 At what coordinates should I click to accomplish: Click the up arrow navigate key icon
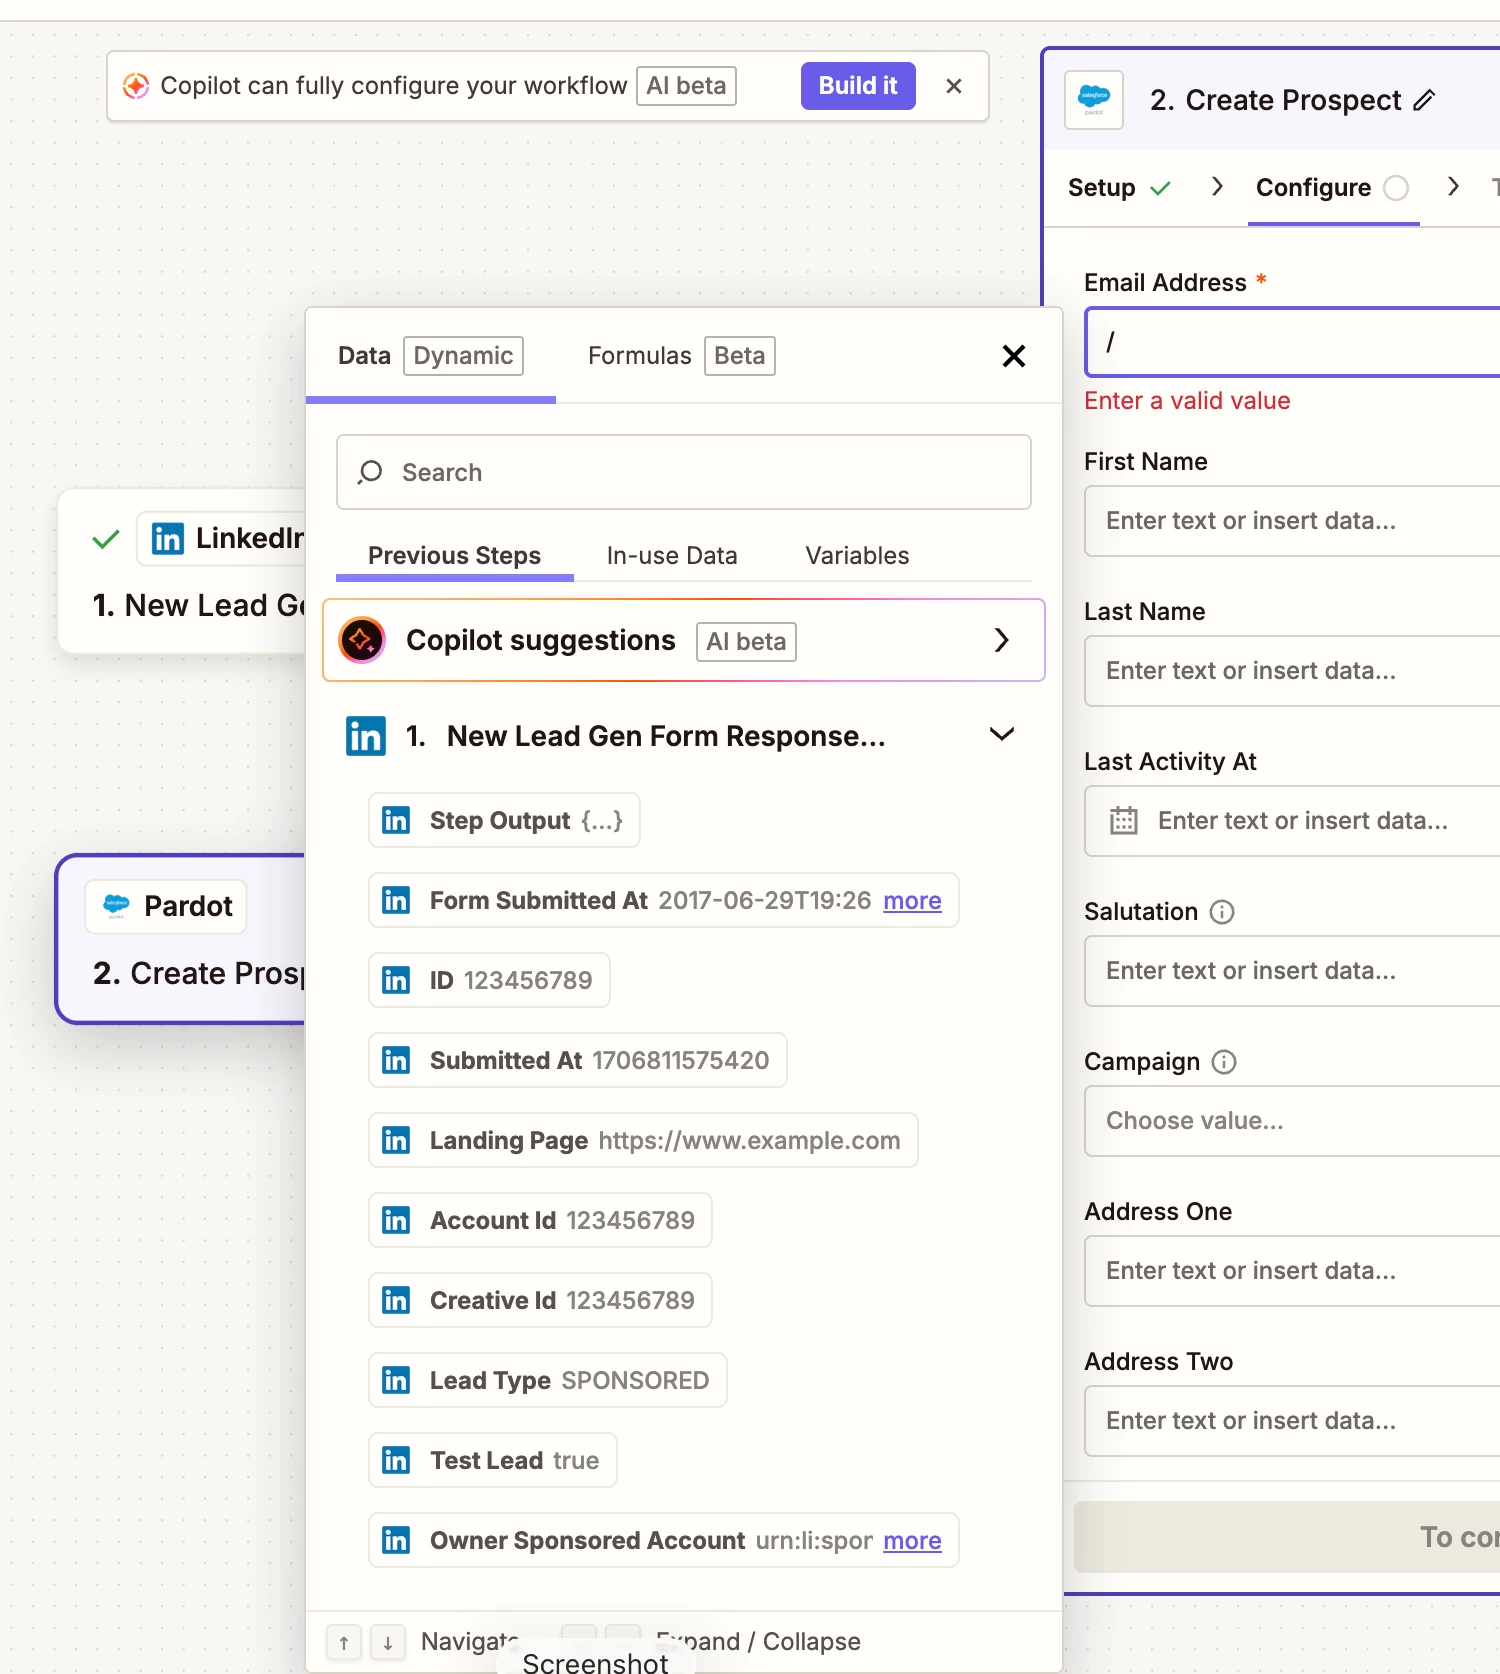344,1642
